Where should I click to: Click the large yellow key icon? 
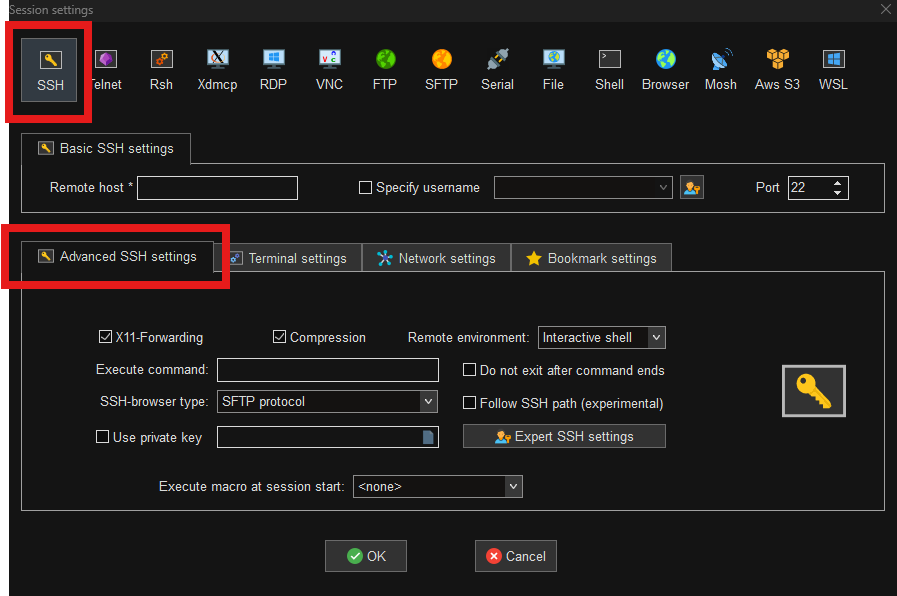tap(813, 391)
